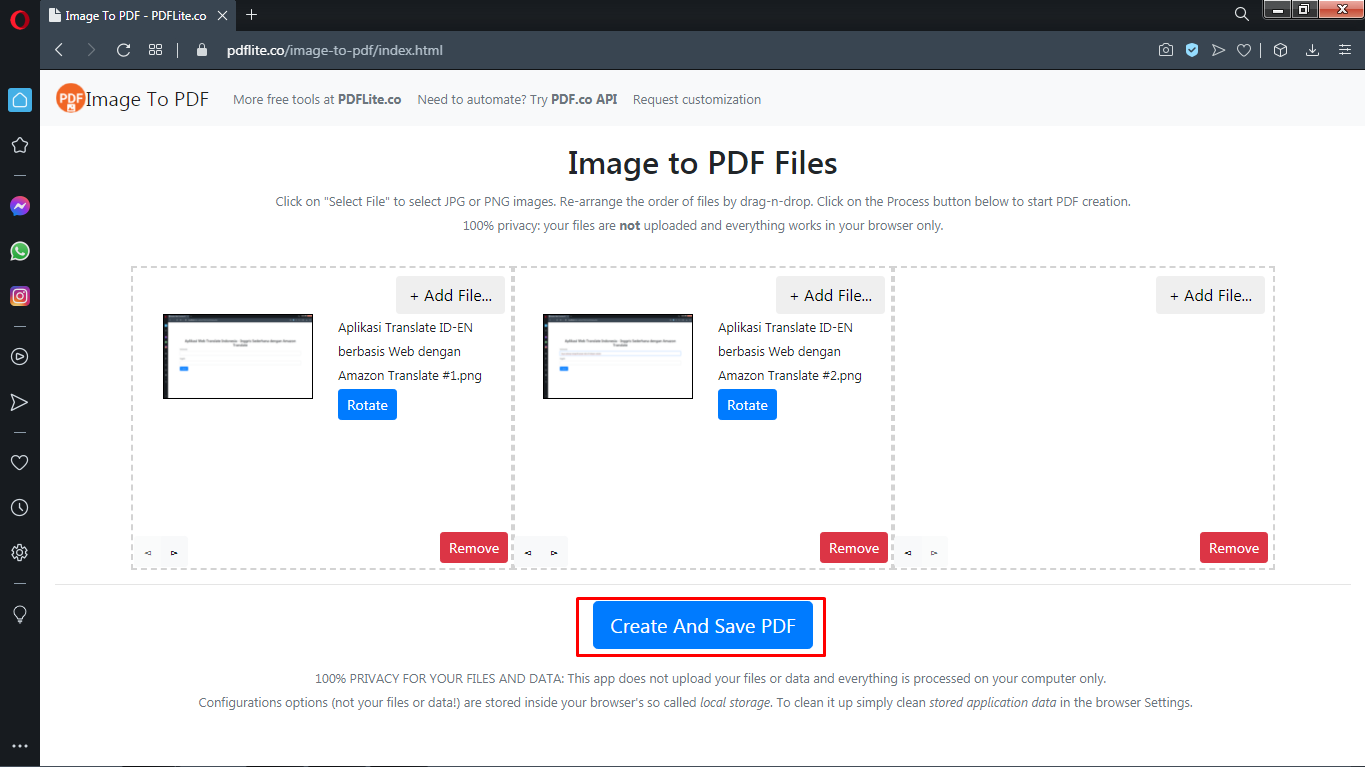Open Opera Settings from the sidebar

pyautogui.click(x=19, y=552)
